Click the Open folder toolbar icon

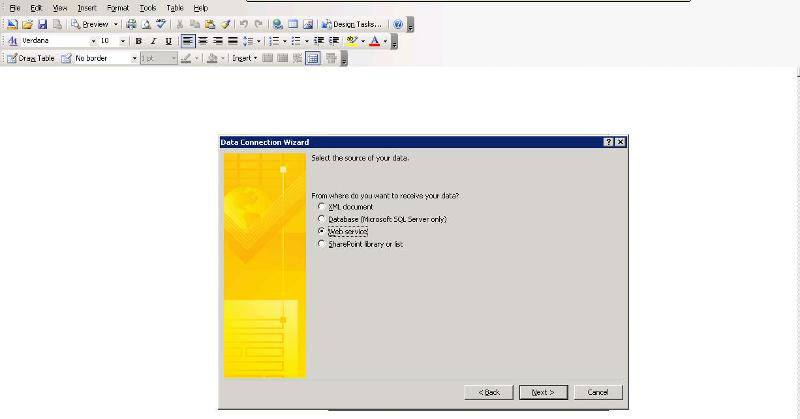click(28, 24)
